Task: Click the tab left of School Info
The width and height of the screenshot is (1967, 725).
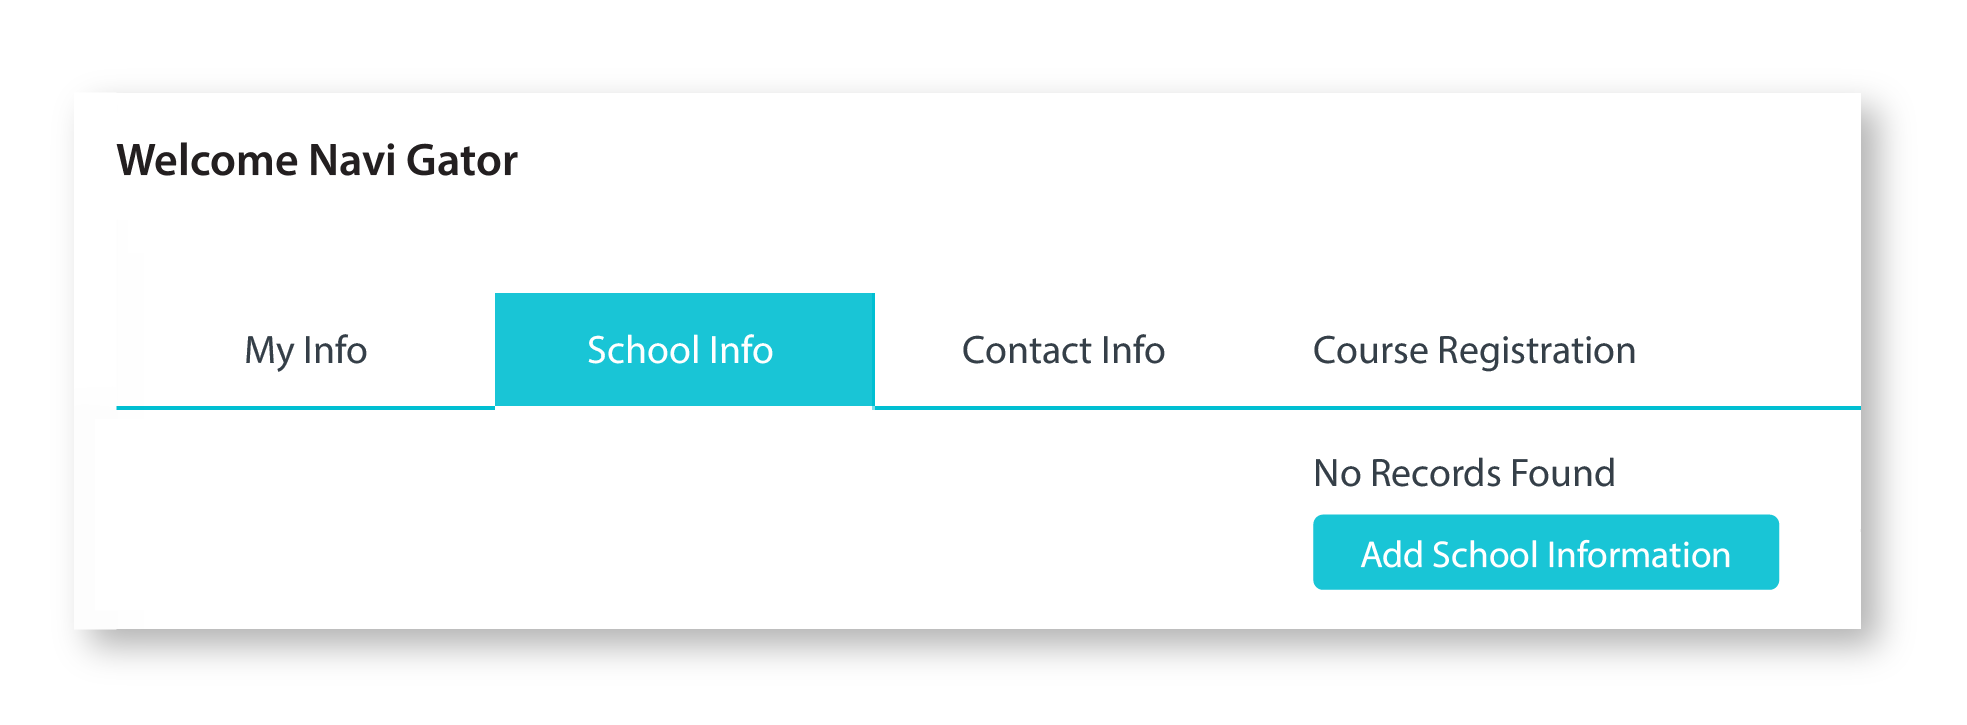Action: (306, 351)
